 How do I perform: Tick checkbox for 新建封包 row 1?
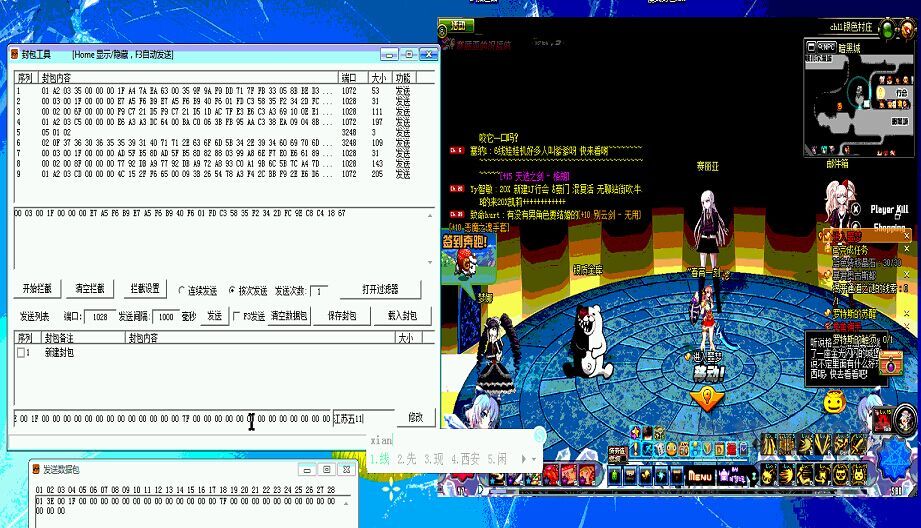[x=22, y=352]
